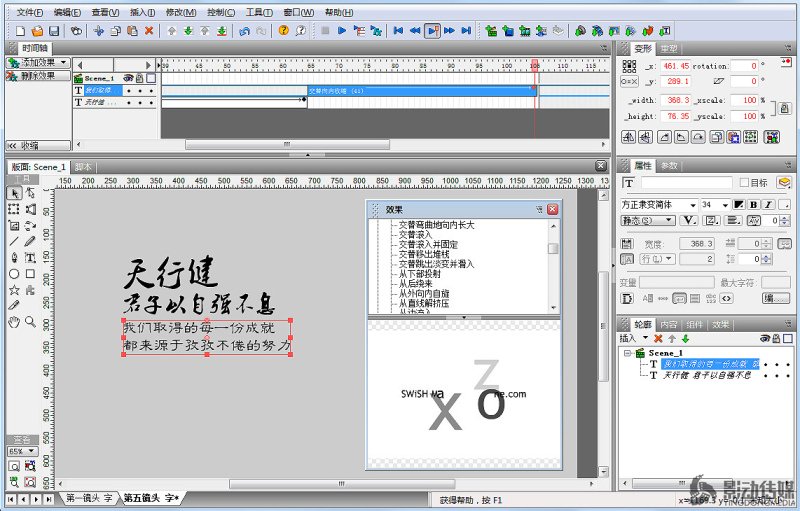Switch to the 内容 (Content) tab
The height and width of the screenshot is (511, 800).
click(x=668, y=325)
